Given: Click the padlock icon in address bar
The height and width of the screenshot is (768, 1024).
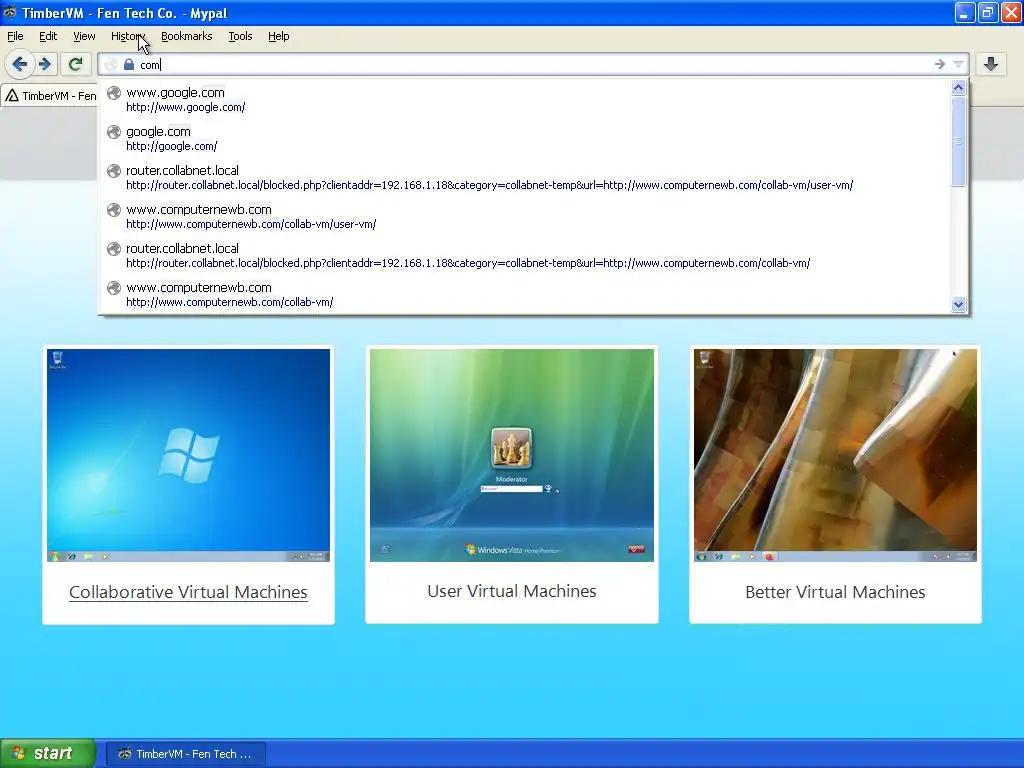Looking at the screenshot, I should point(129,64).
